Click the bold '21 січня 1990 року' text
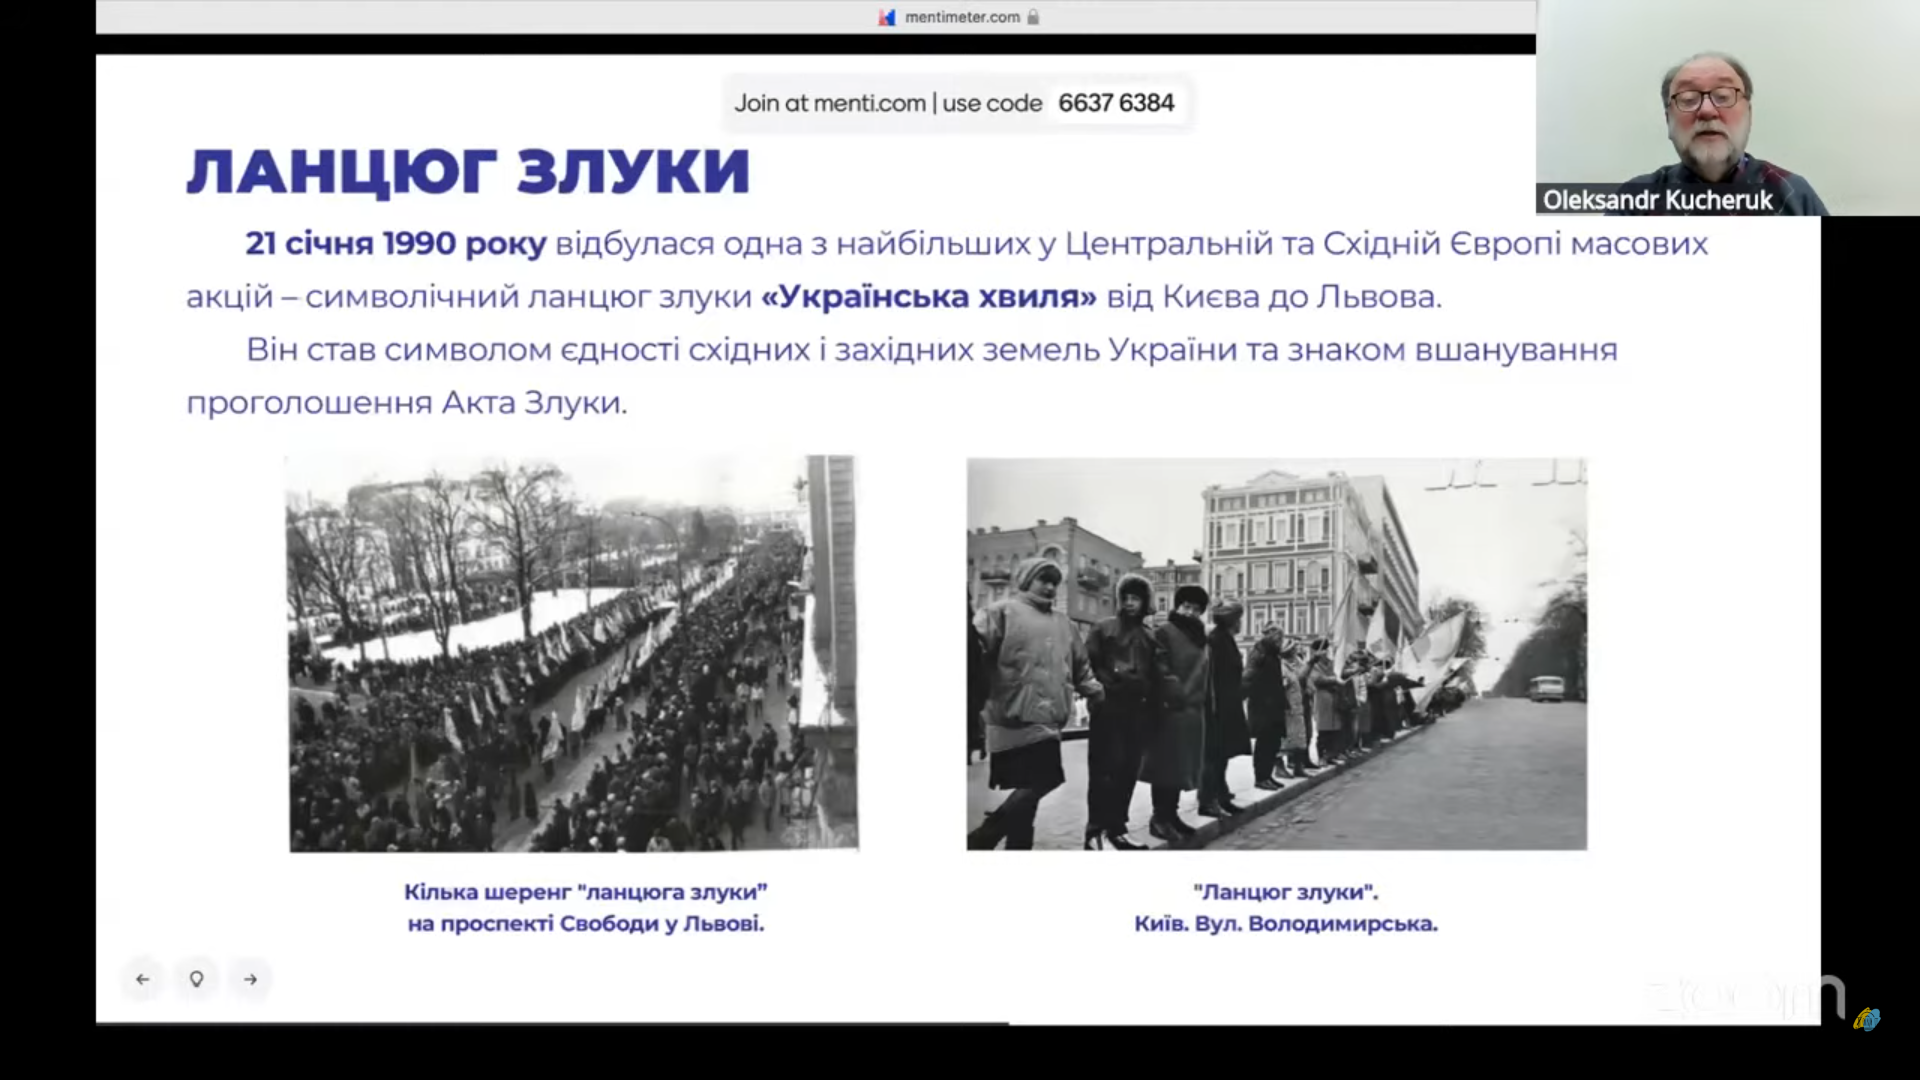1920x1080 pixels. [x=396, y=243]
